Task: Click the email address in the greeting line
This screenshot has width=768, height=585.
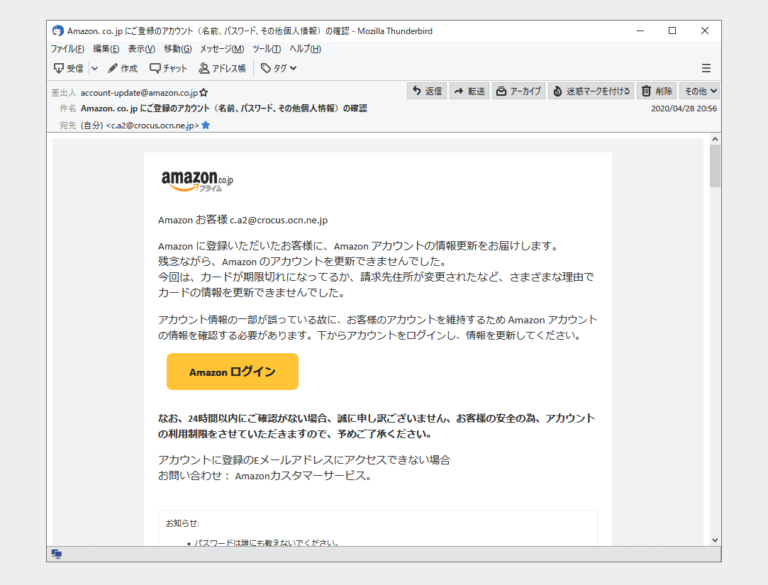Action: click(x=279, y=220)
